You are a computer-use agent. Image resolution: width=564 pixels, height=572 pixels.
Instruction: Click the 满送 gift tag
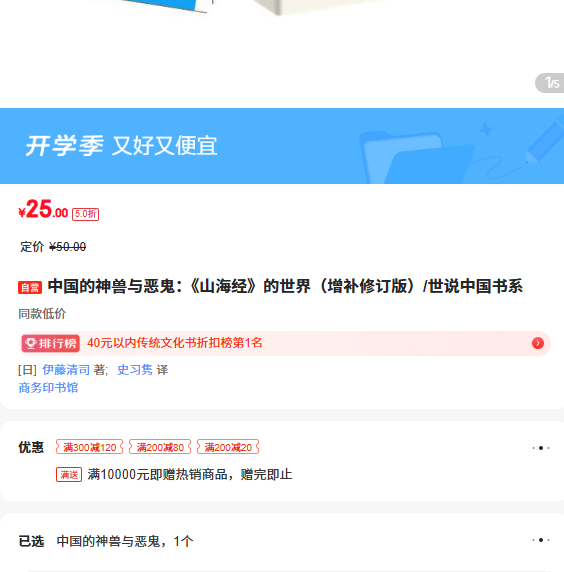point(69,475)
